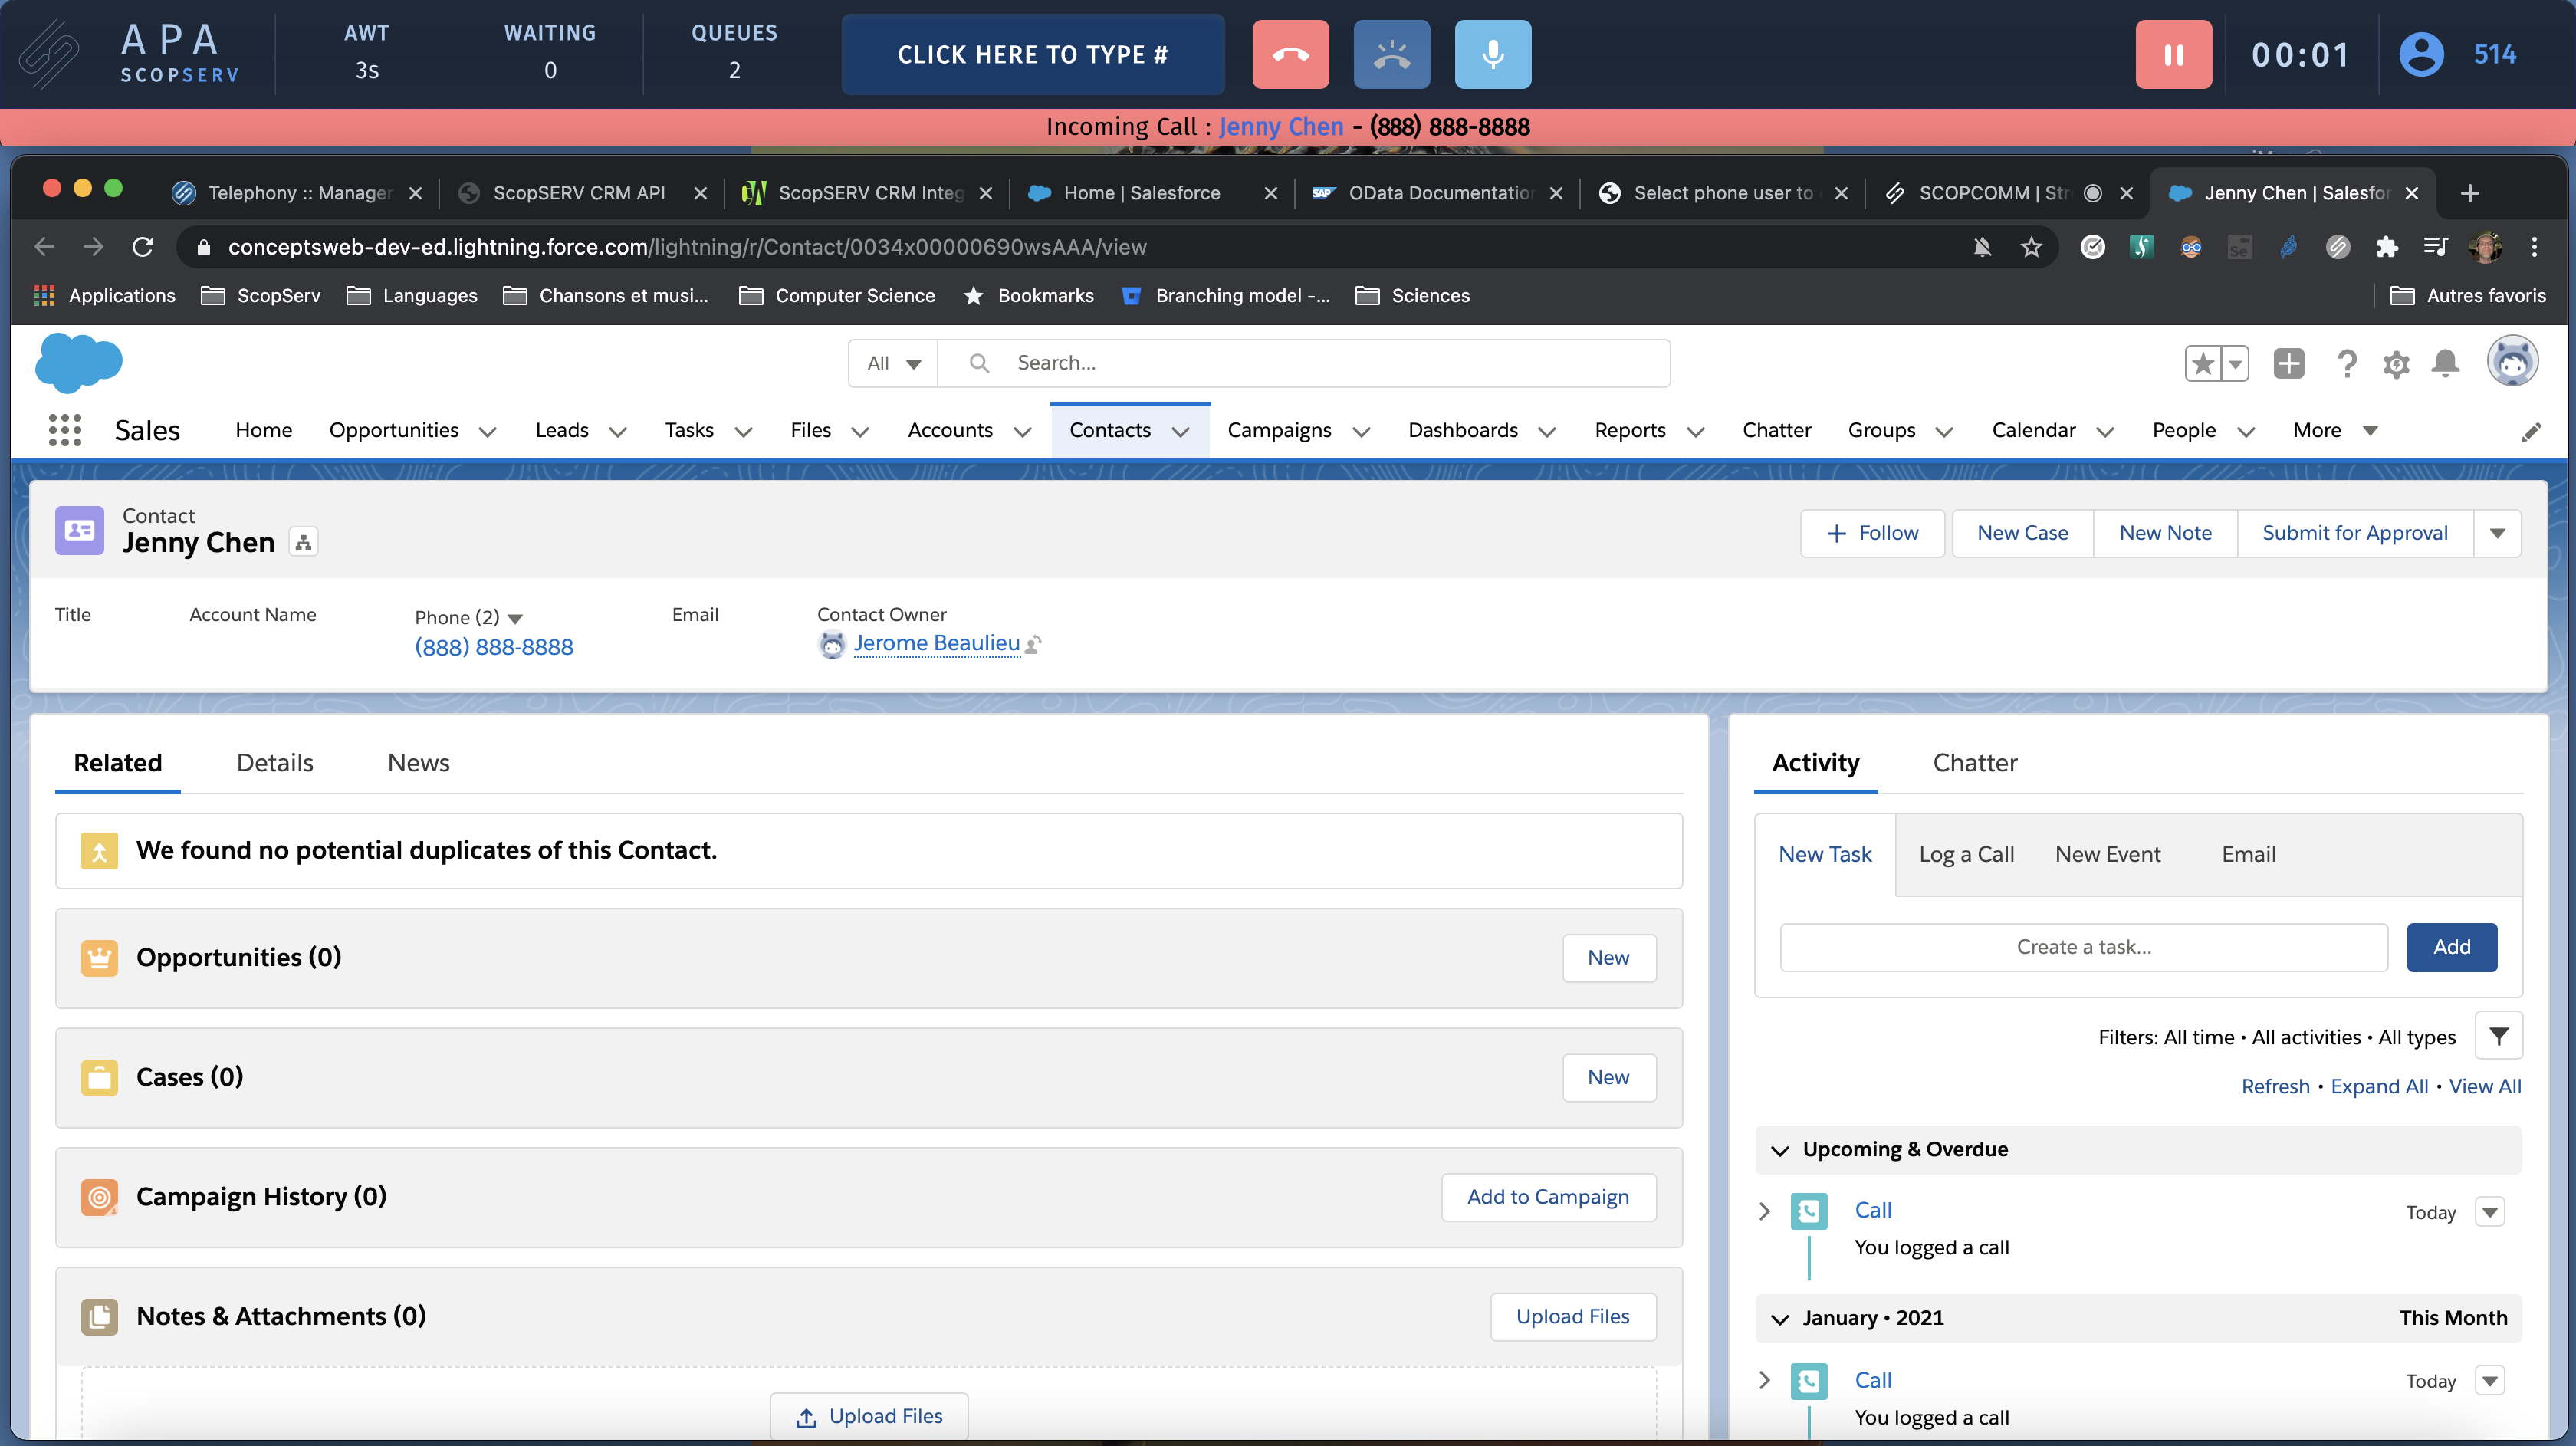Go back in browser history

coord(44,247)
